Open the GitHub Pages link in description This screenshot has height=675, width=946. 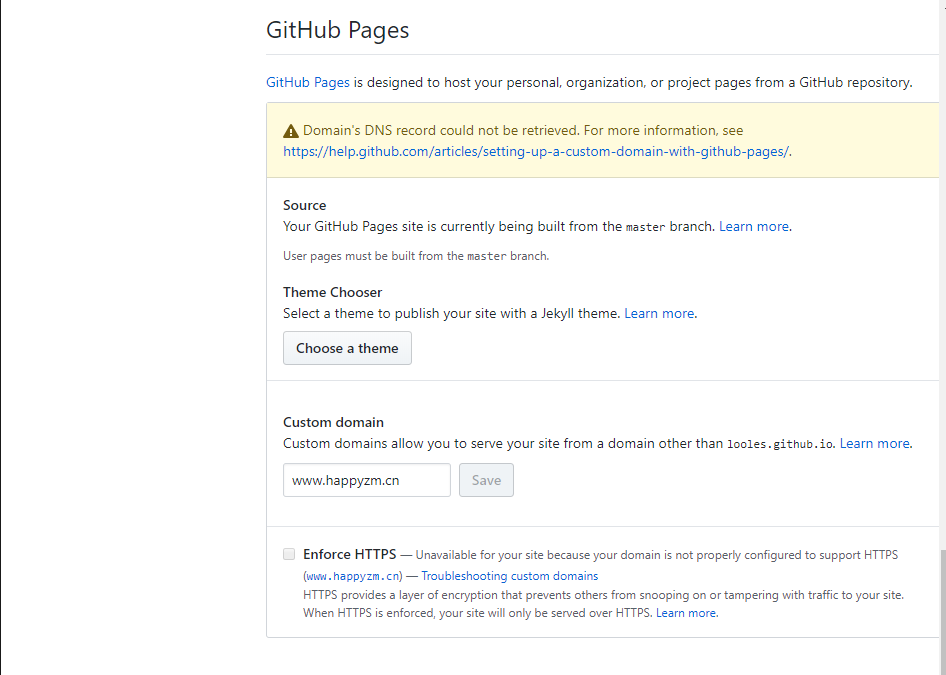coord(308,83)
